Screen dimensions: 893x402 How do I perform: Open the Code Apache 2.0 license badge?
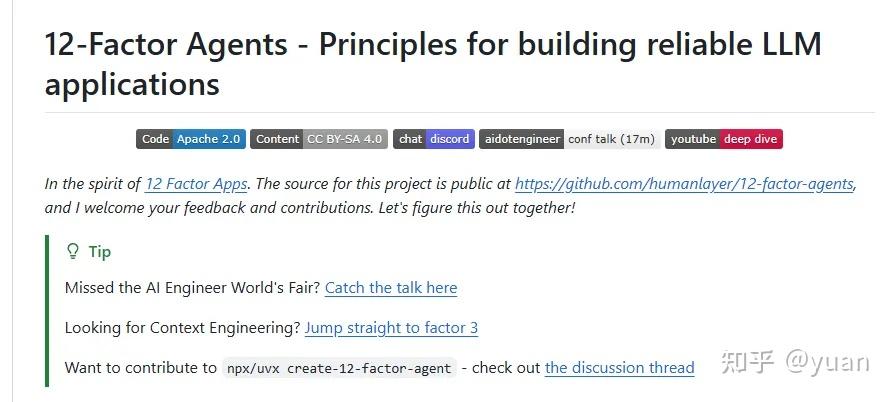coord(191,139)
